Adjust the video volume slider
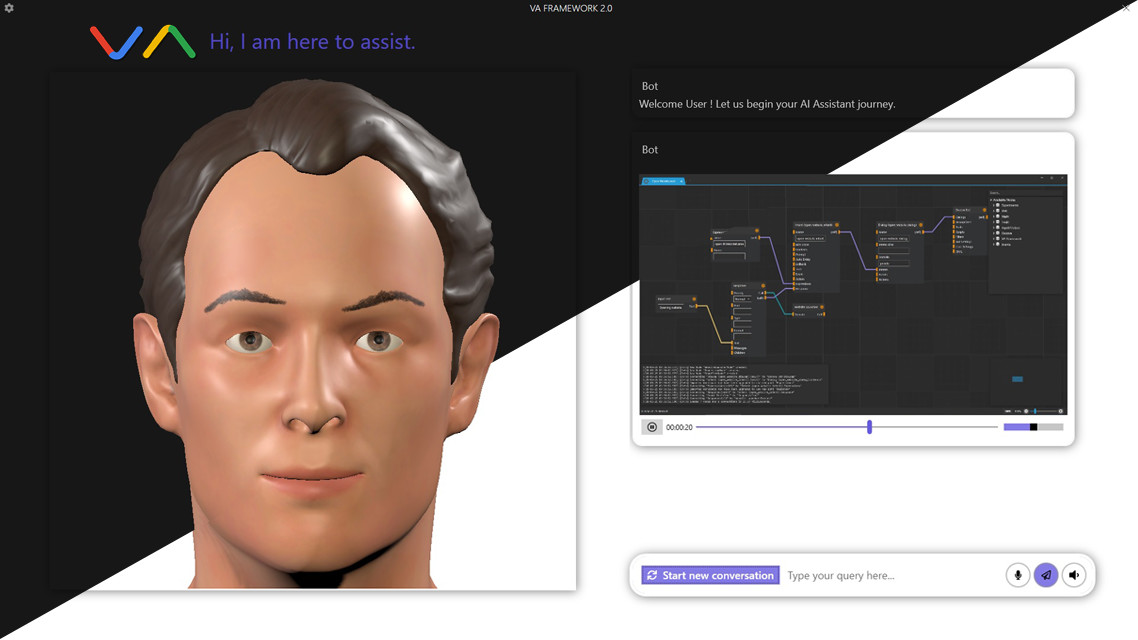This screenshot has height=640, width=1138. [x=1033, y=427]
